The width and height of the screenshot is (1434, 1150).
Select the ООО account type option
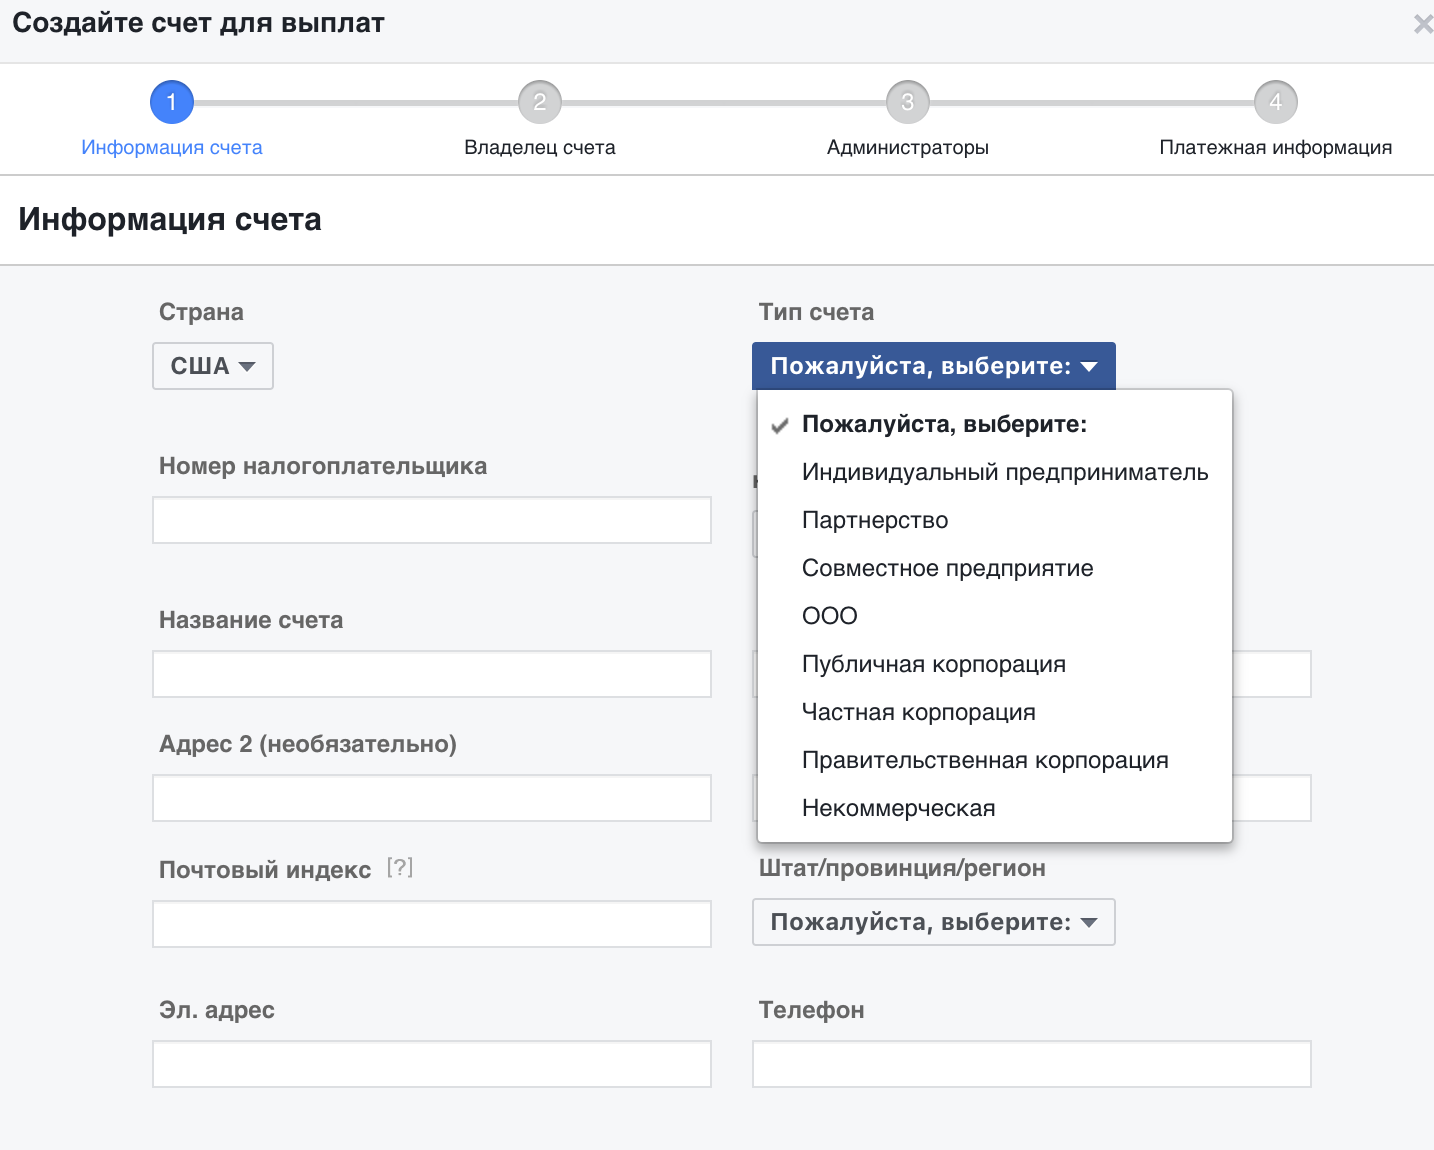coord(829,615)
